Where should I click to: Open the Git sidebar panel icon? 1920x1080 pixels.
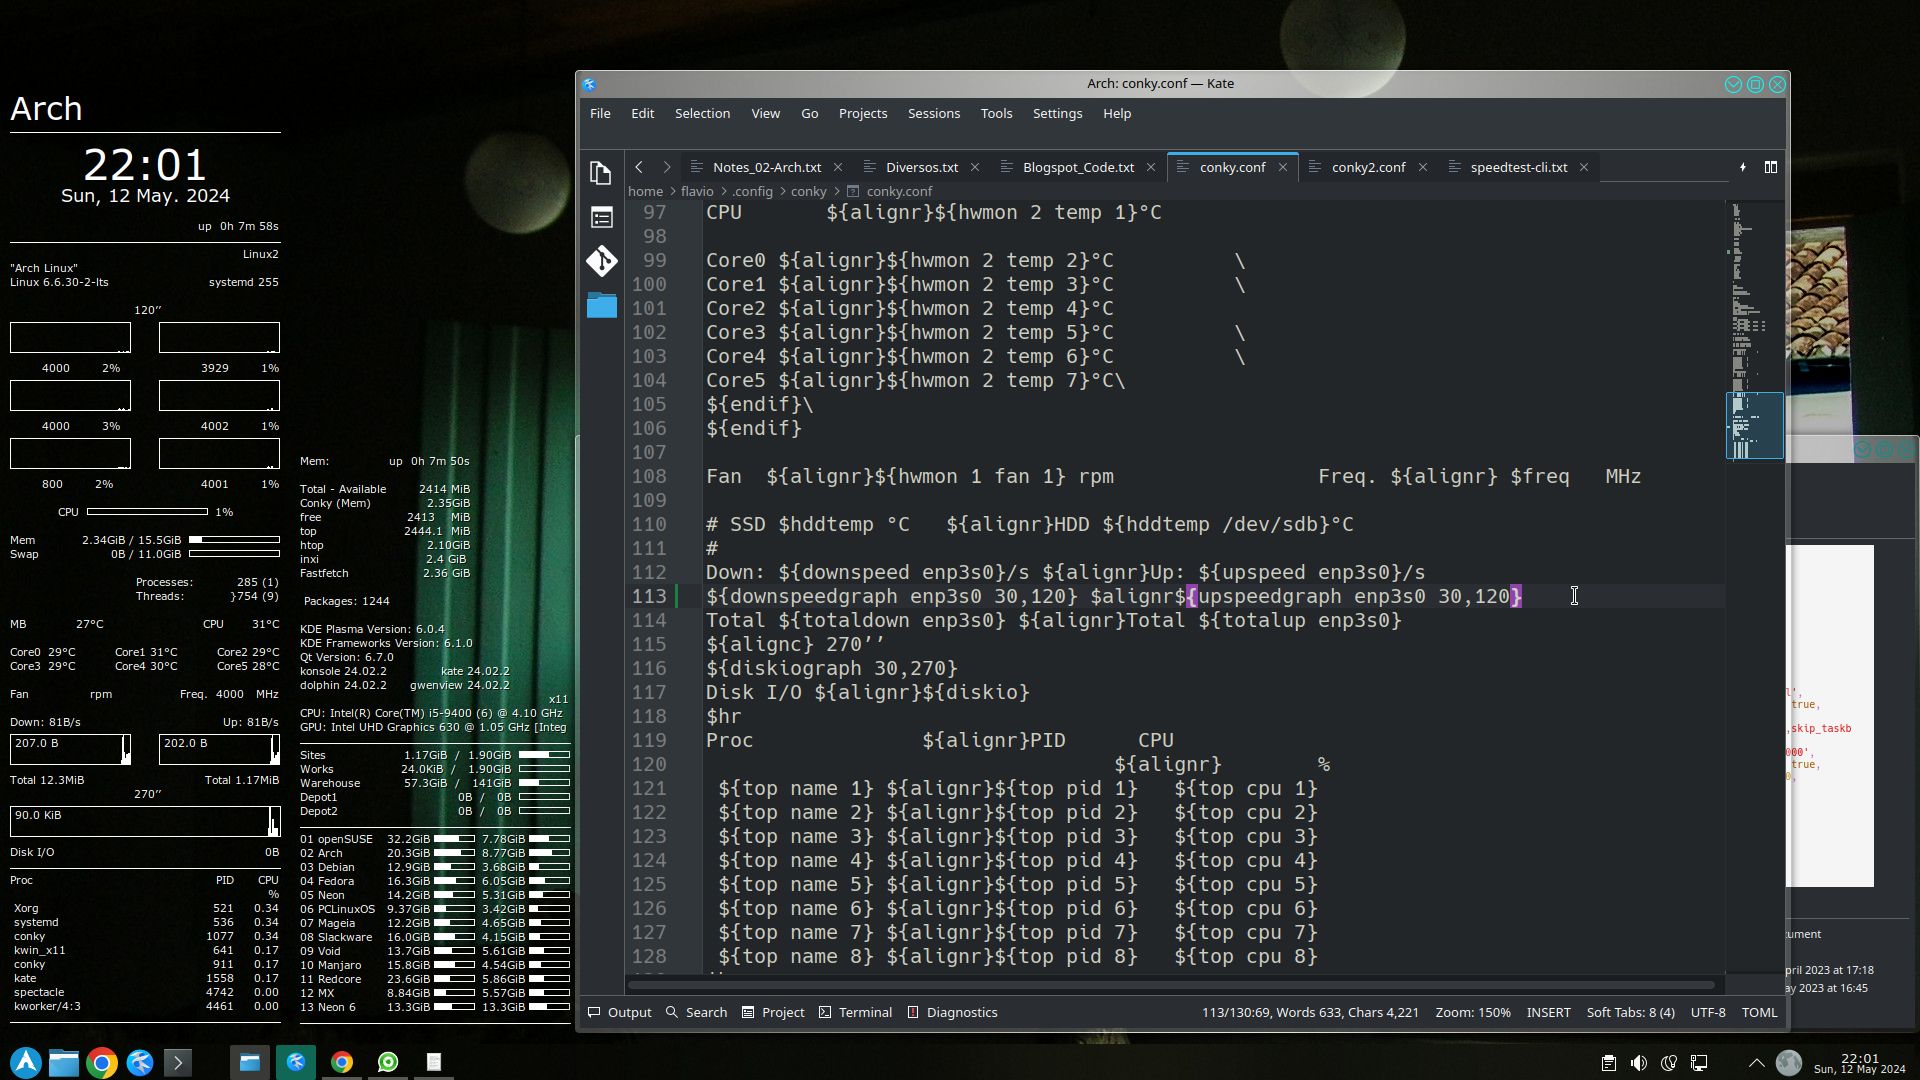[x=601, y=261]
